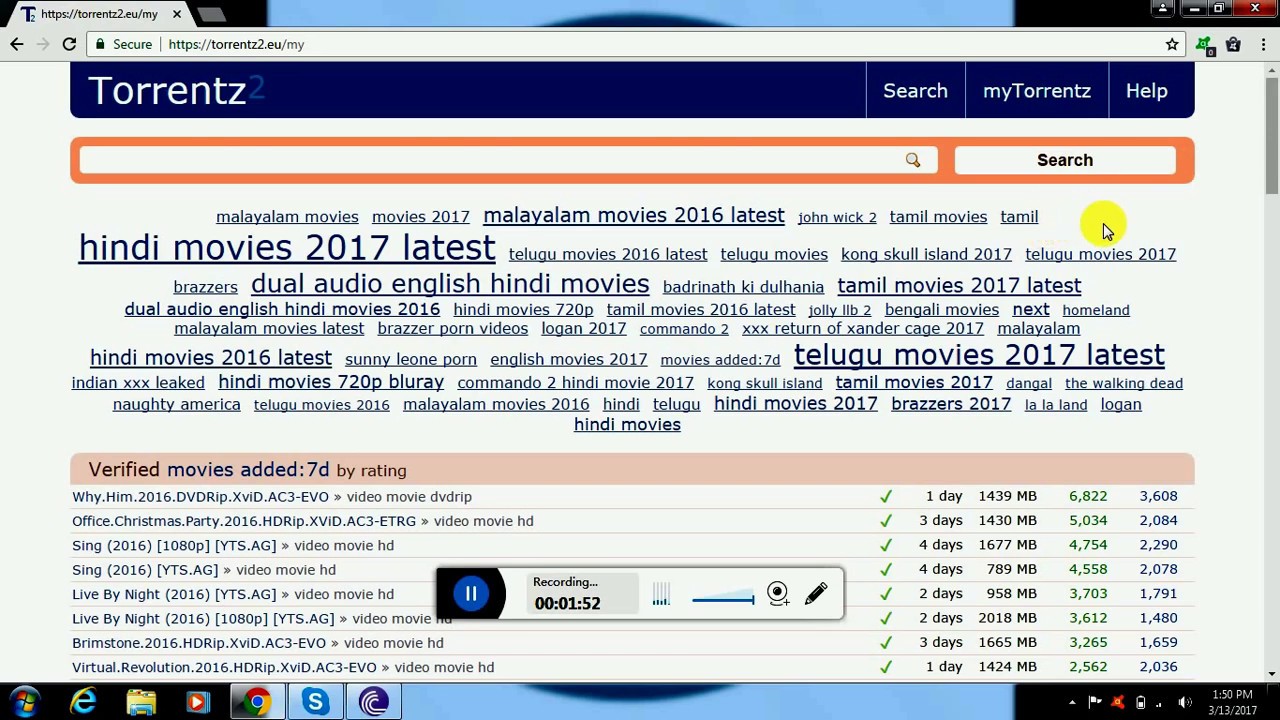
Task: Open the 'kong skull island 2017' tag
Action: (926, 254)
